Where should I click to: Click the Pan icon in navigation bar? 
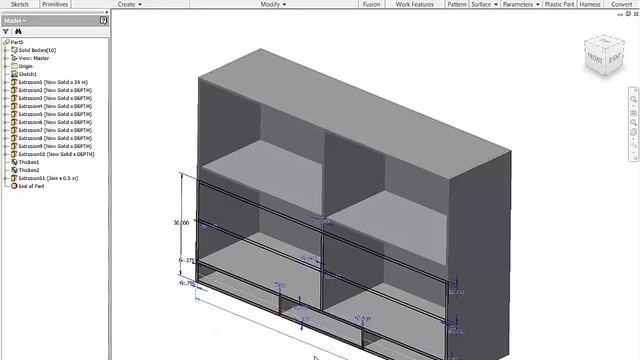634,113
